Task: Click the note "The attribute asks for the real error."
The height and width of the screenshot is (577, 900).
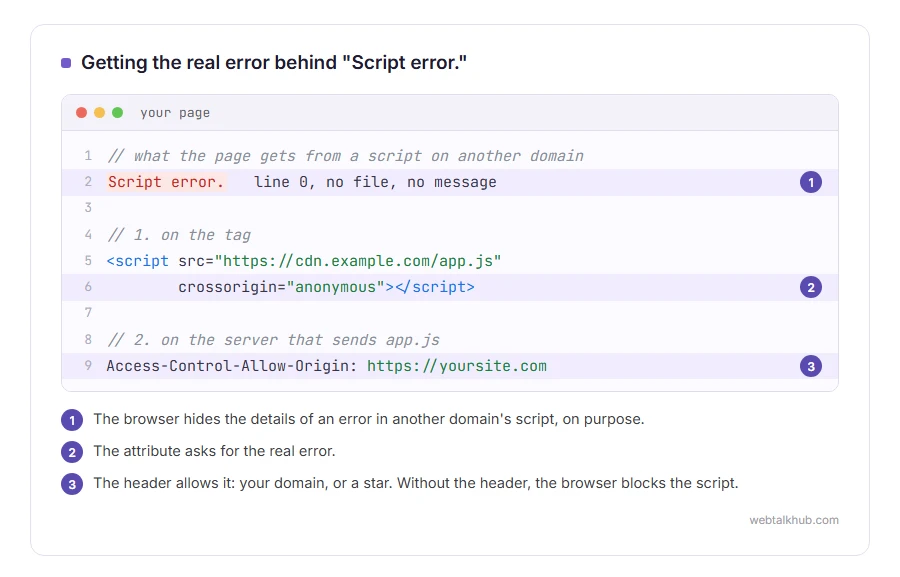Action: (214, 451)
